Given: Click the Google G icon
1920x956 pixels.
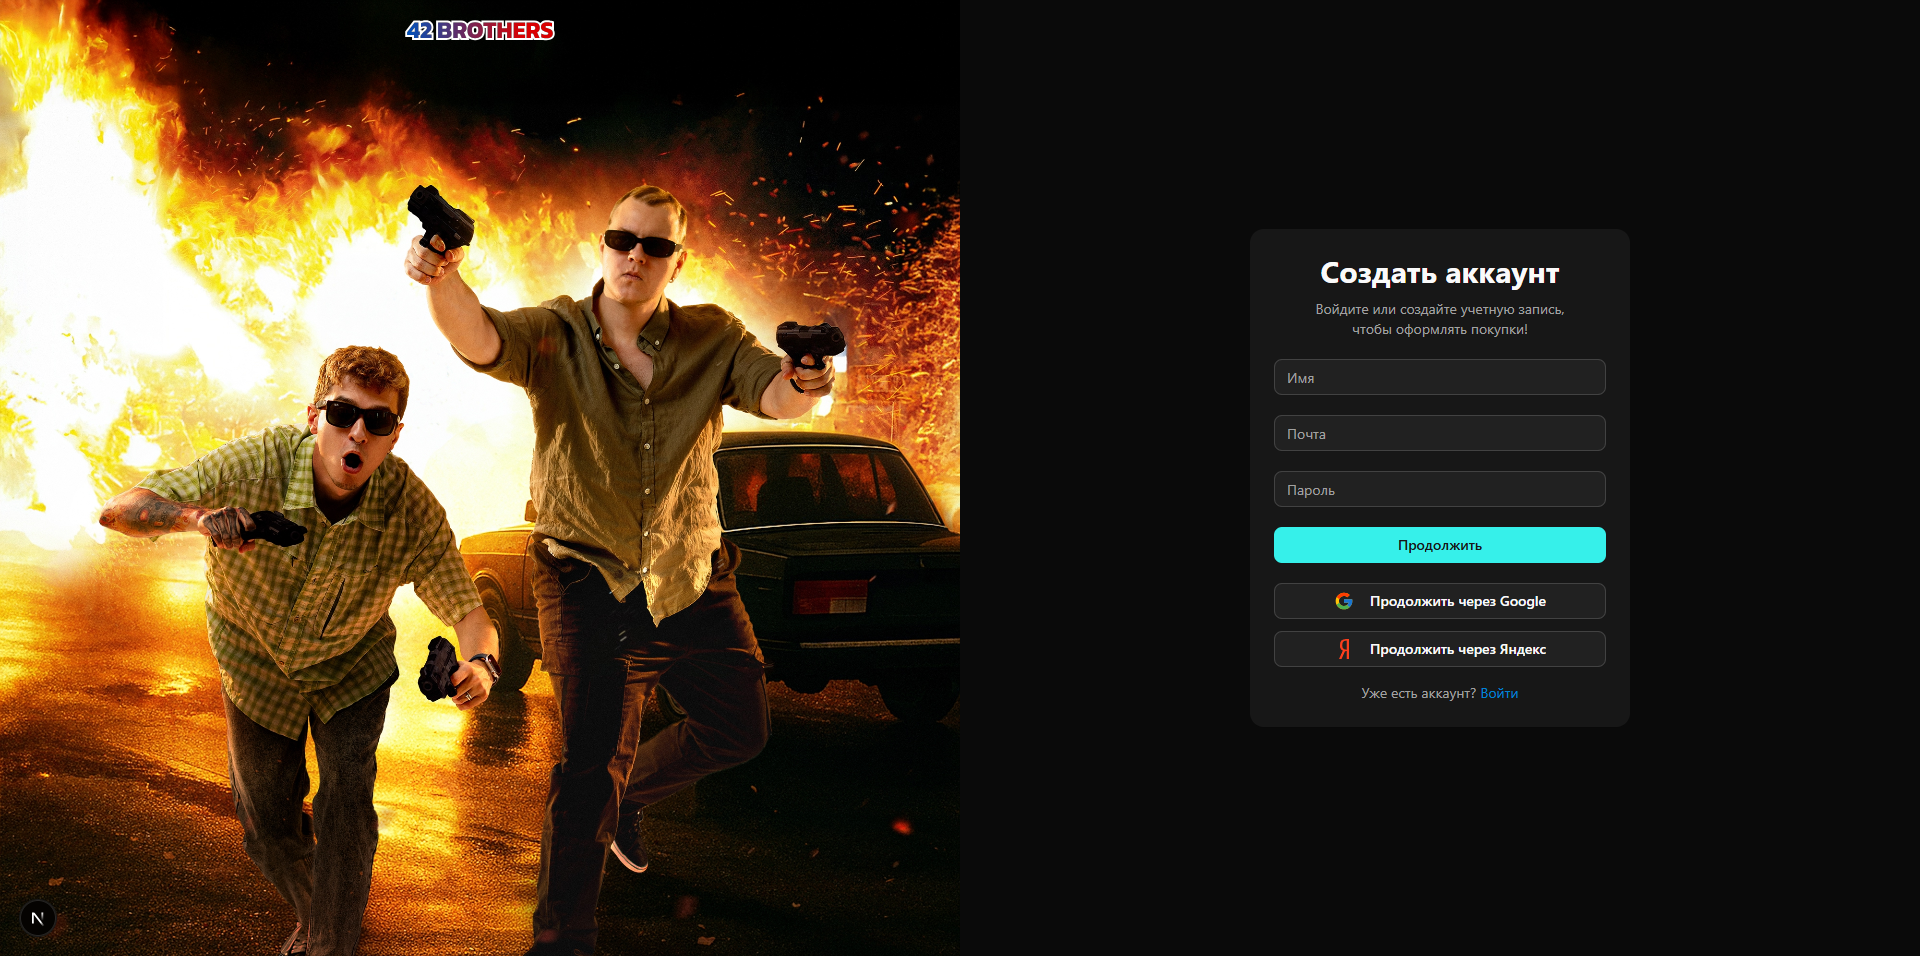Looking at the screenshot, I should pyautogui.click(x=1344, y=601).
